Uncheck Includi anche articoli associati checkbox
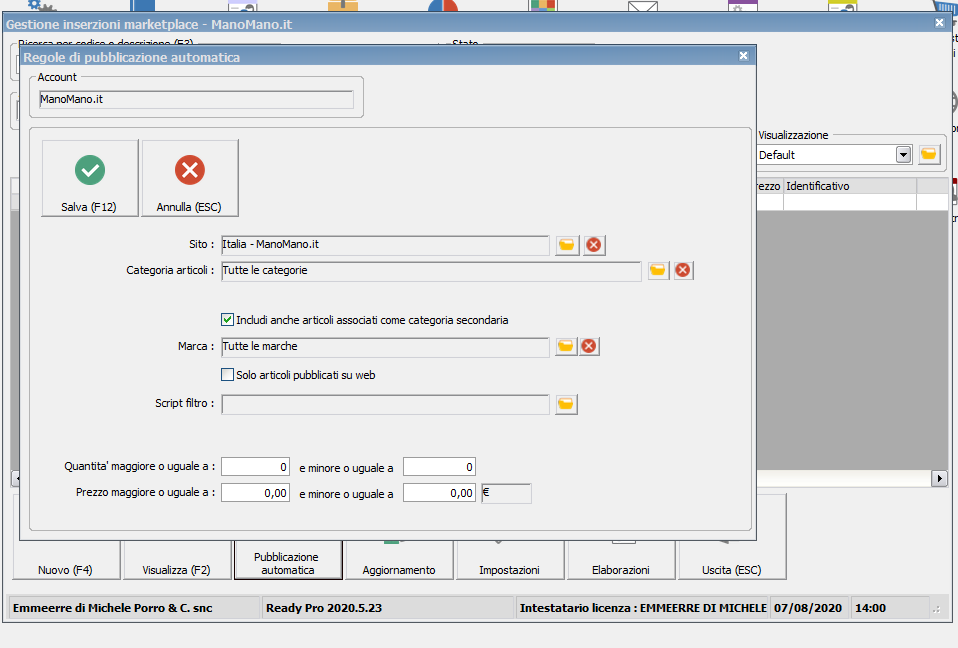The width and height of the screenshot is (958, 648). 227,319
